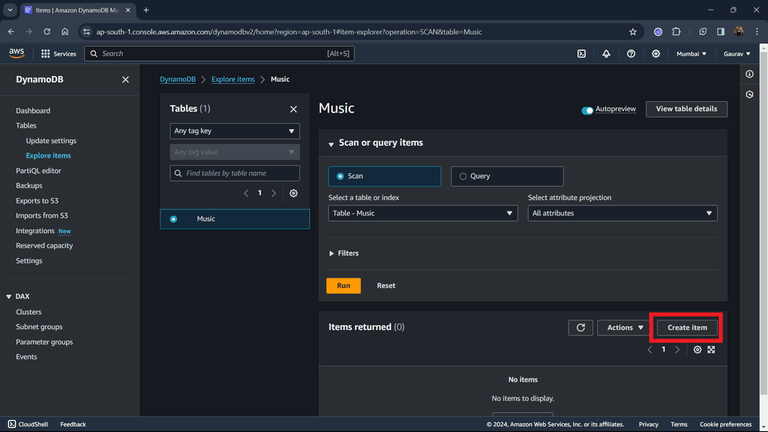Follow the DynamoDB breadcrumb link

click(x=177, y=79)
